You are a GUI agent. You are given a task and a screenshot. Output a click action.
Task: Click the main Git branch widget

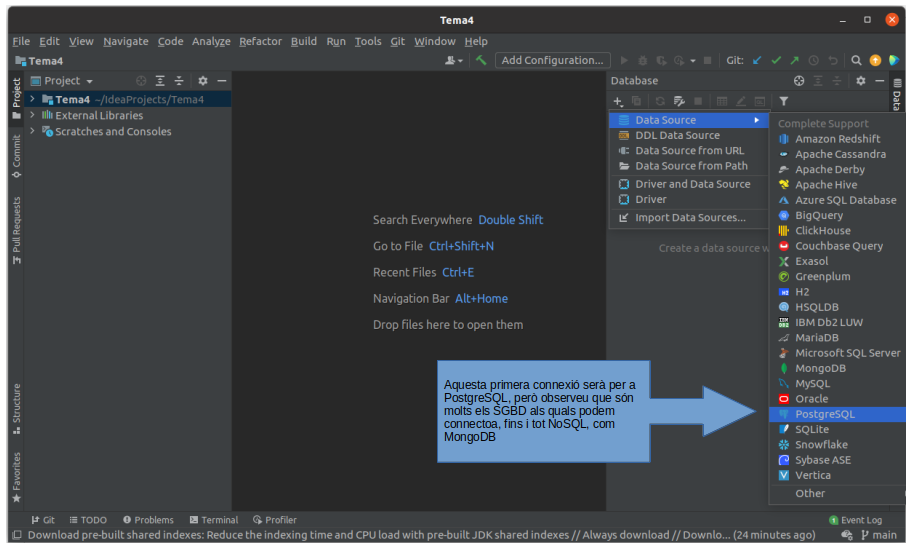click(879, 535)
